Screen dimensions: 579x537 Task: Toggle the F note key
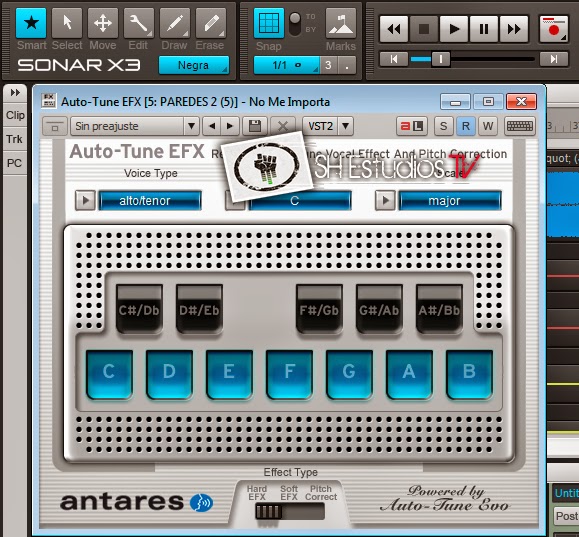(x=290, y=375)
